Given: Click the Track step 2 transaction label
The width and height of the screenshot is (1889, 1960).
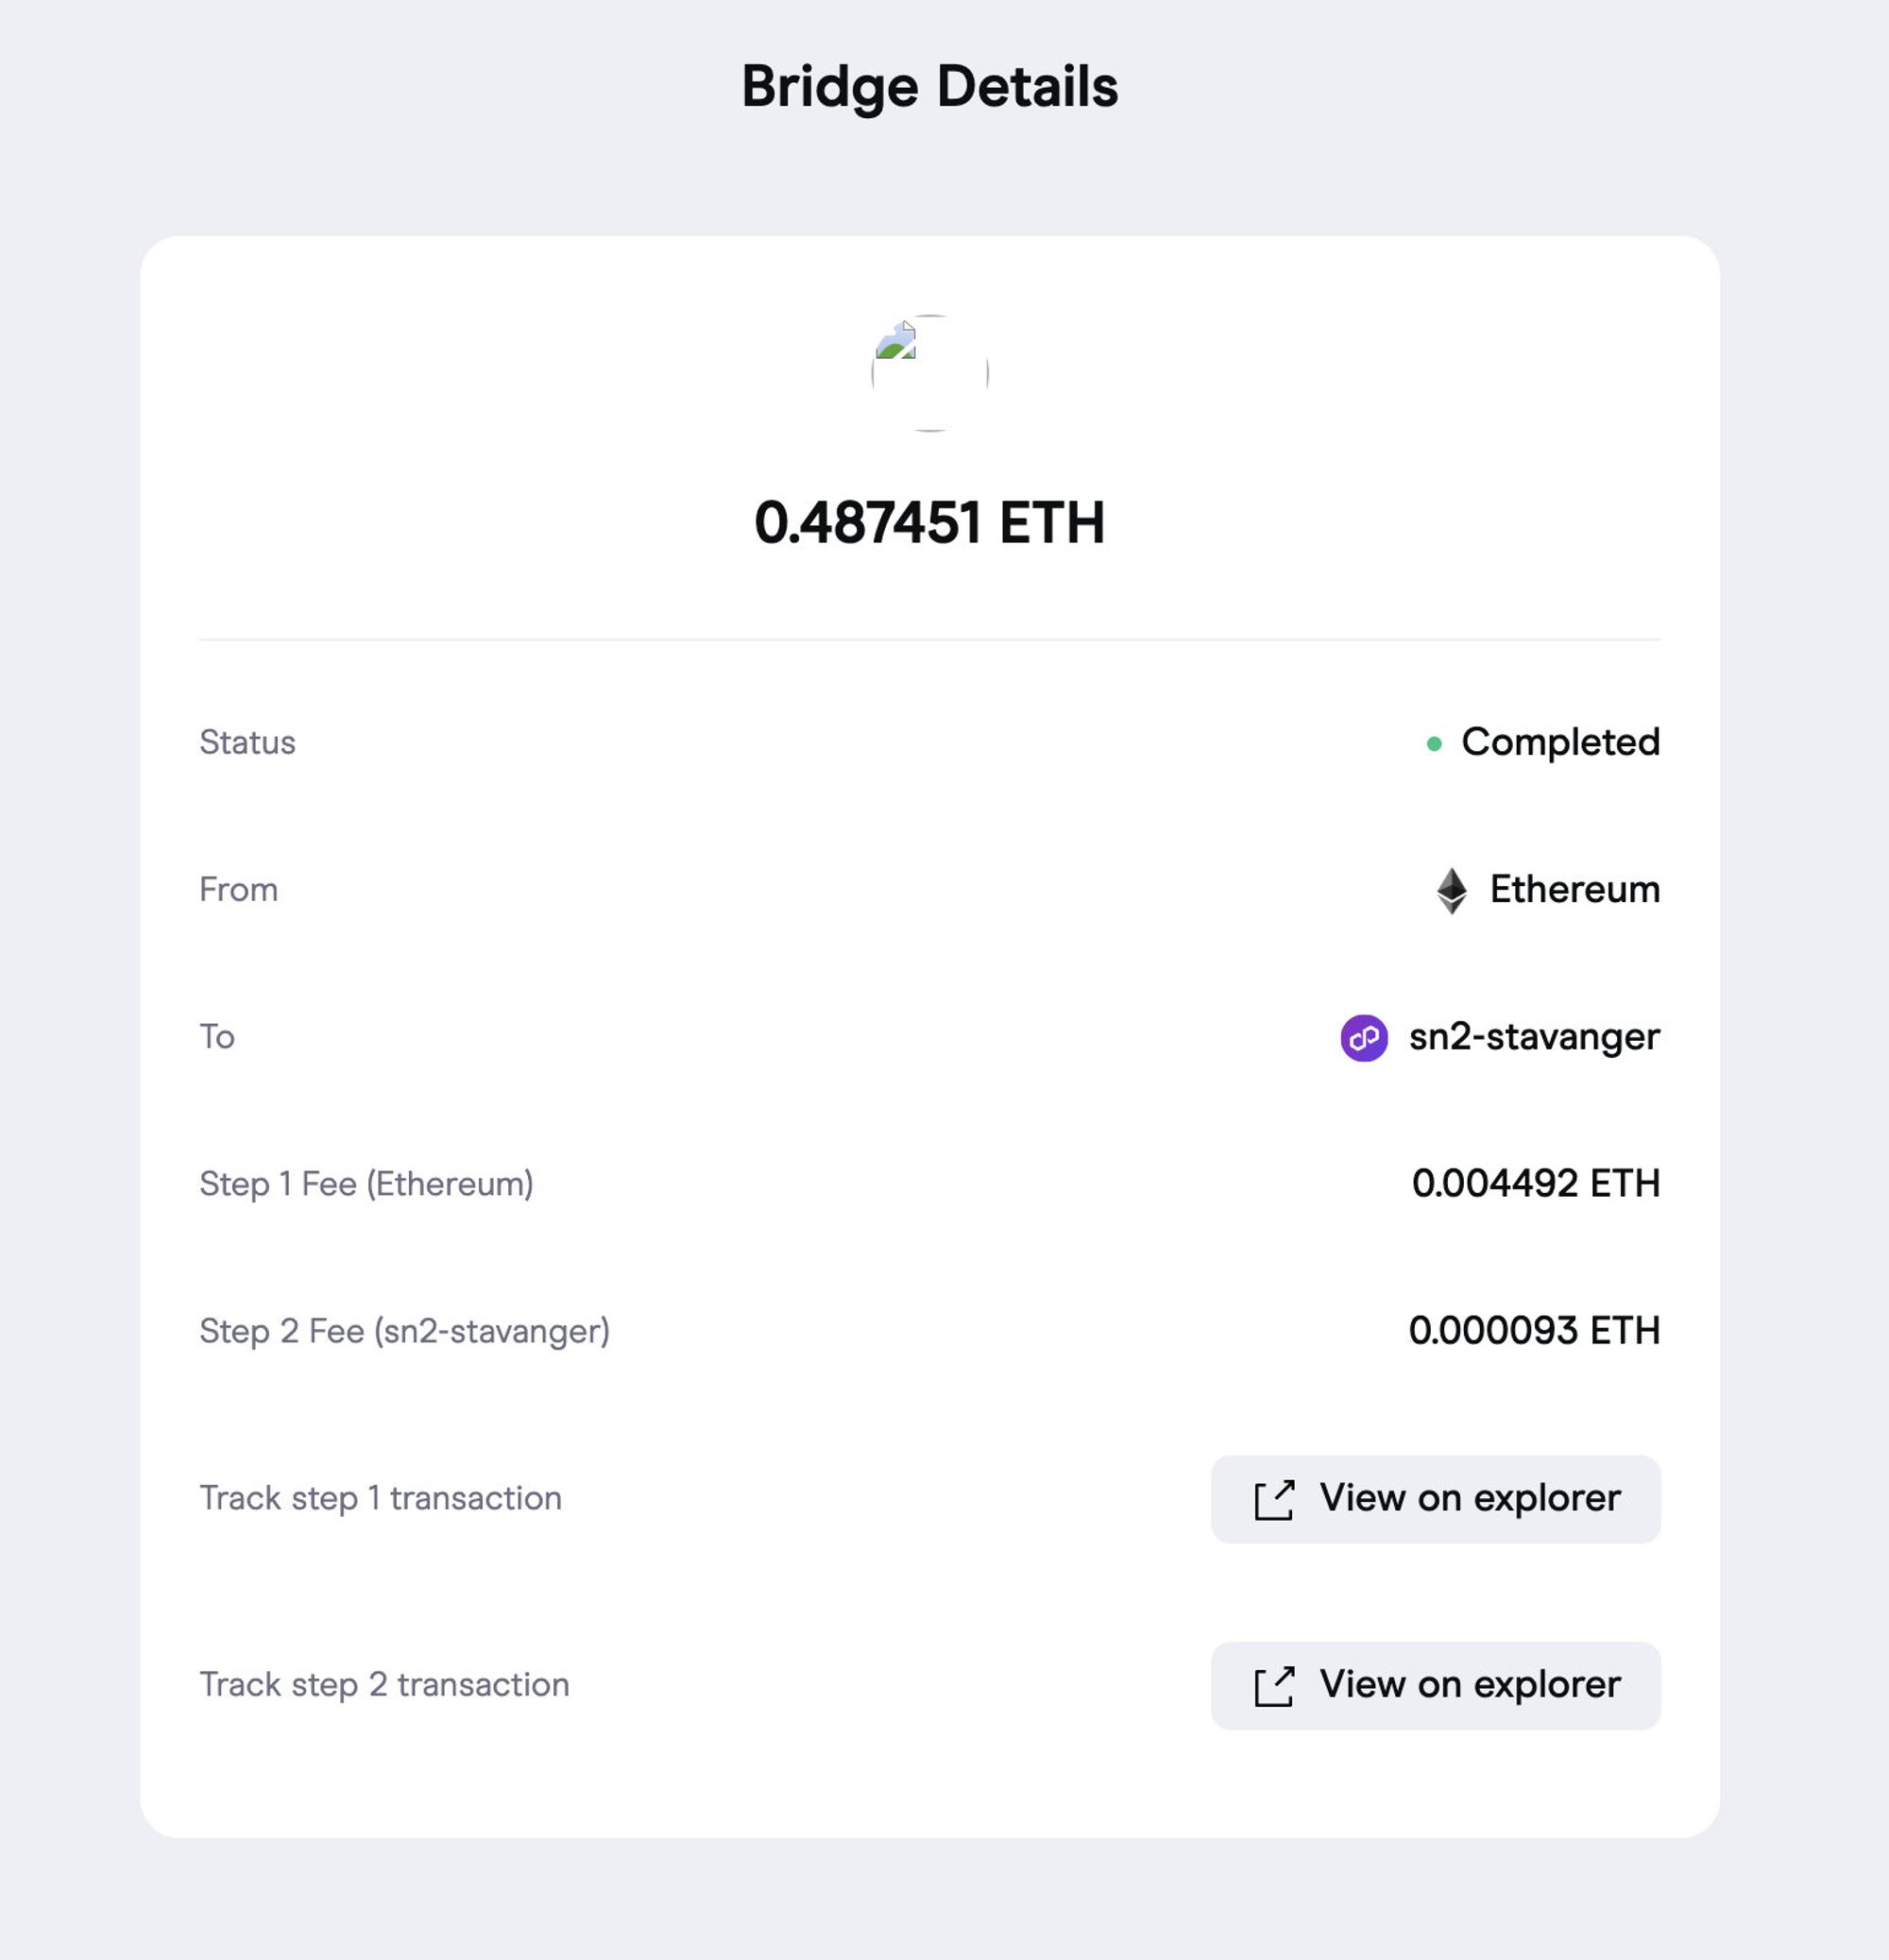Looking at the screenshot, I should coord(384,1685).
